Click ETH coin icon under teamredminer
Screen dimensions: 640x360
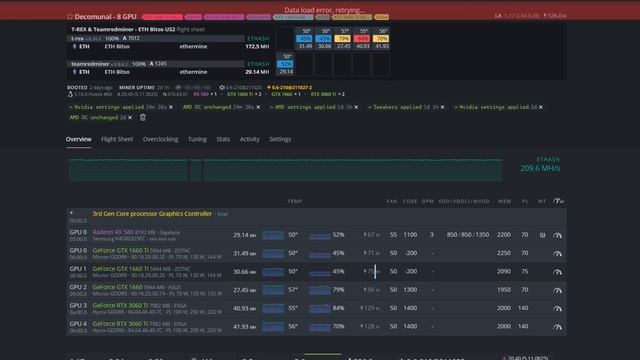pyautogui.click(x=74, y=72)
